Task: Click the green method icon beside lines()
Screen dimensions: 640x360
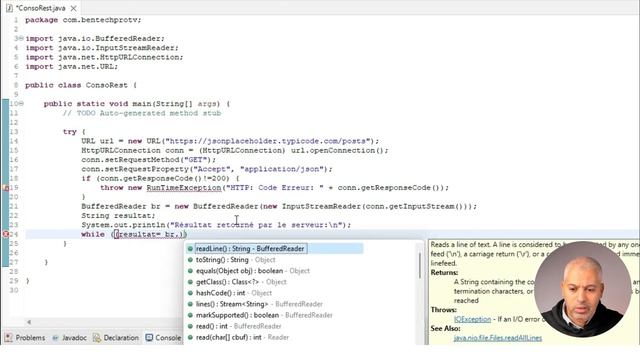Action: [190, 304]
